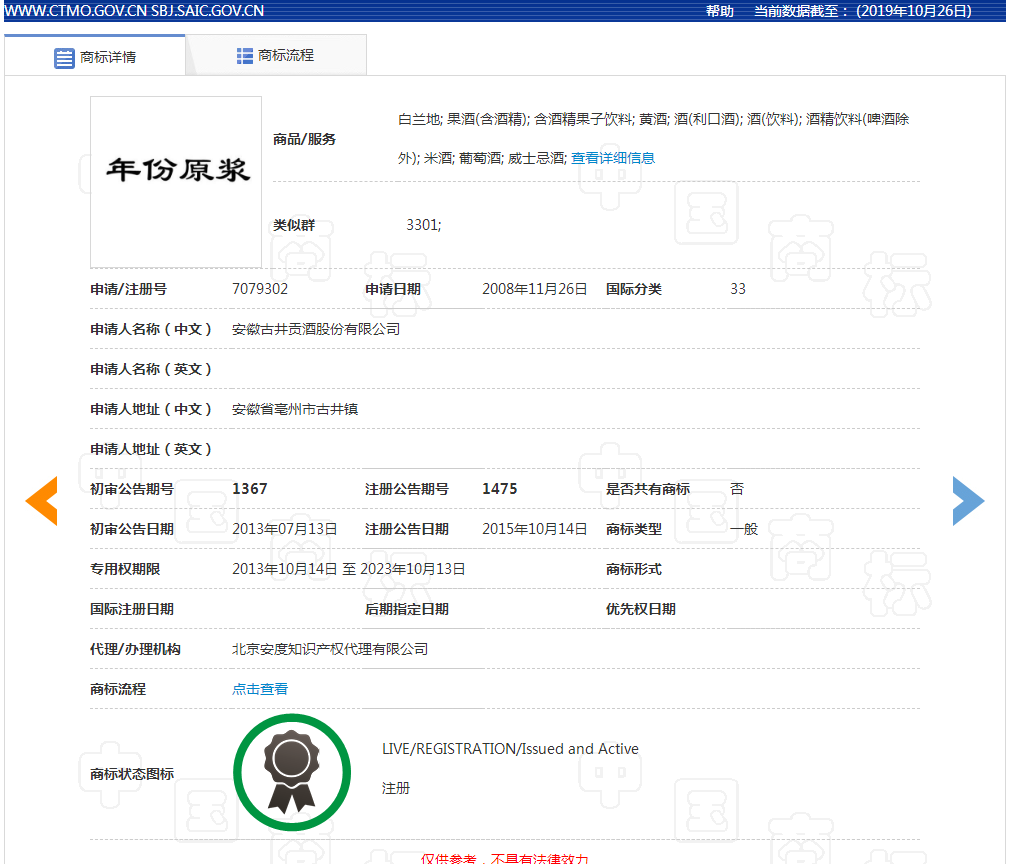Select trademark type value 一般
1009x864 pixels.
(744, 529)
